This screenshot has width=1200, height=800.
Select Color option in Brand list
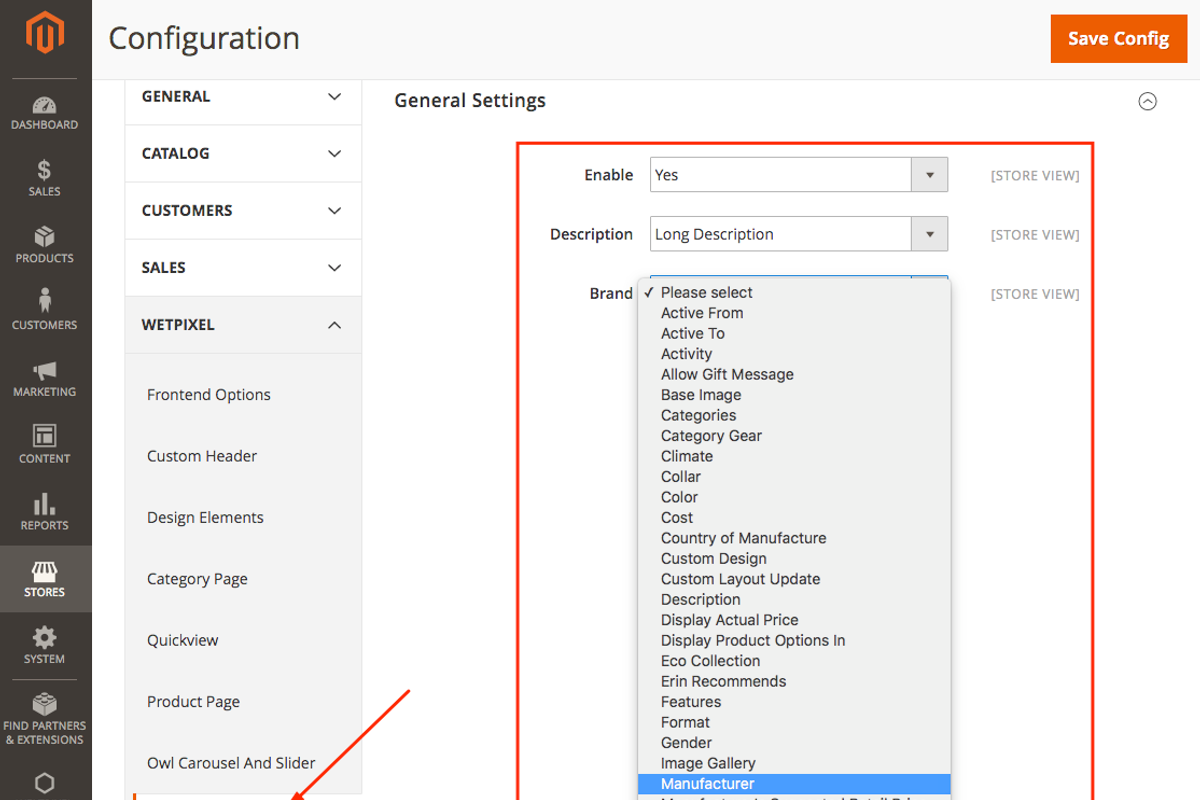pos(794,497)
